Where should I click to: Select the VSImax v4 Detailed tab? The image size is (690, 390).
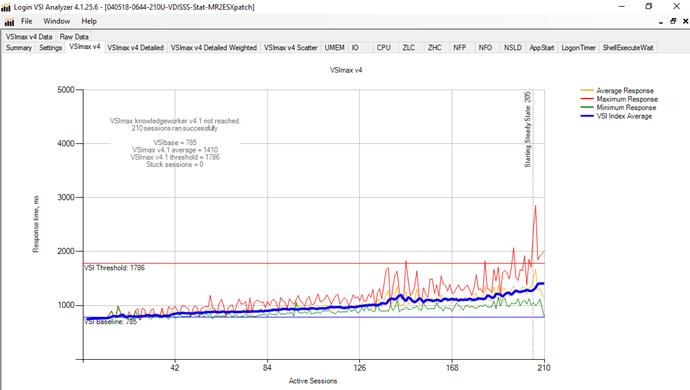136,48
